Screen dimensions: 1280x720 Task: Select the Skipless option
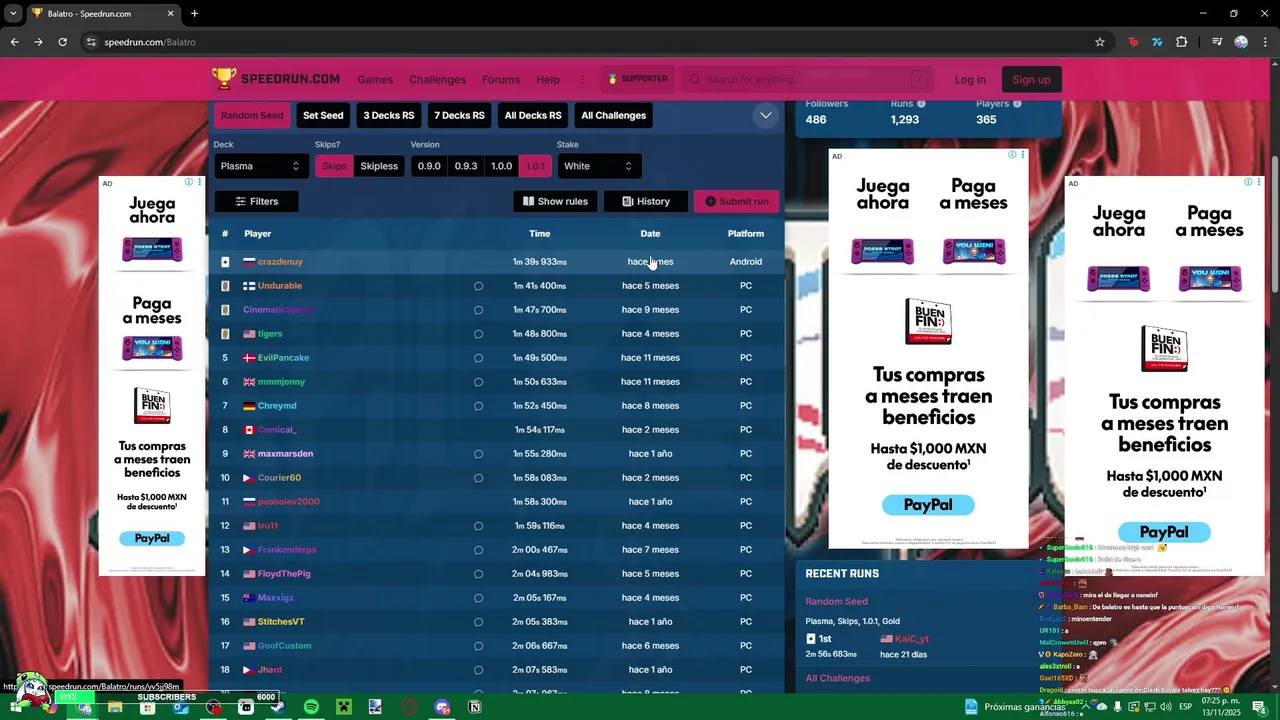pyautogui.click(x=379, y=166)
